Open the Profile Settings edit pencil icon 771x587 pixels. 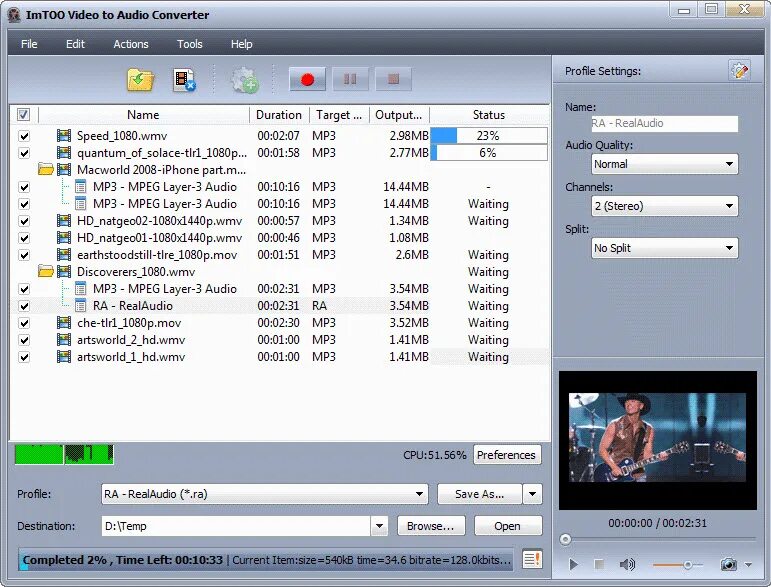[739, 71]
